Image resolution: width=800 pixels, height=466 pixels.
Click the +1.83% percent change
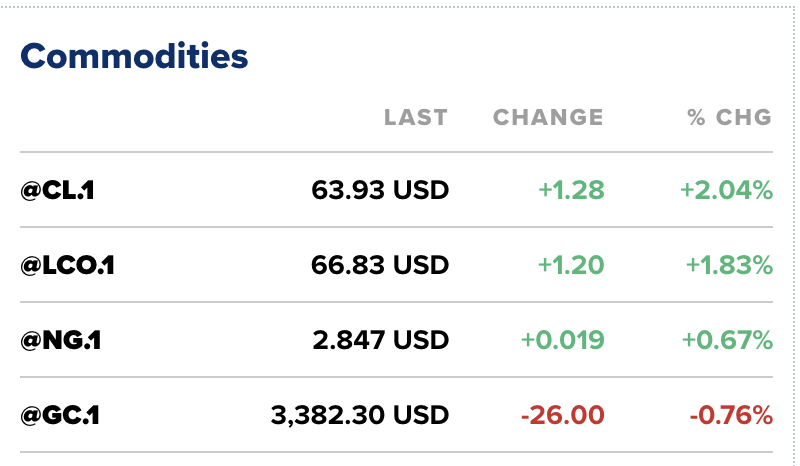(729, 265)
